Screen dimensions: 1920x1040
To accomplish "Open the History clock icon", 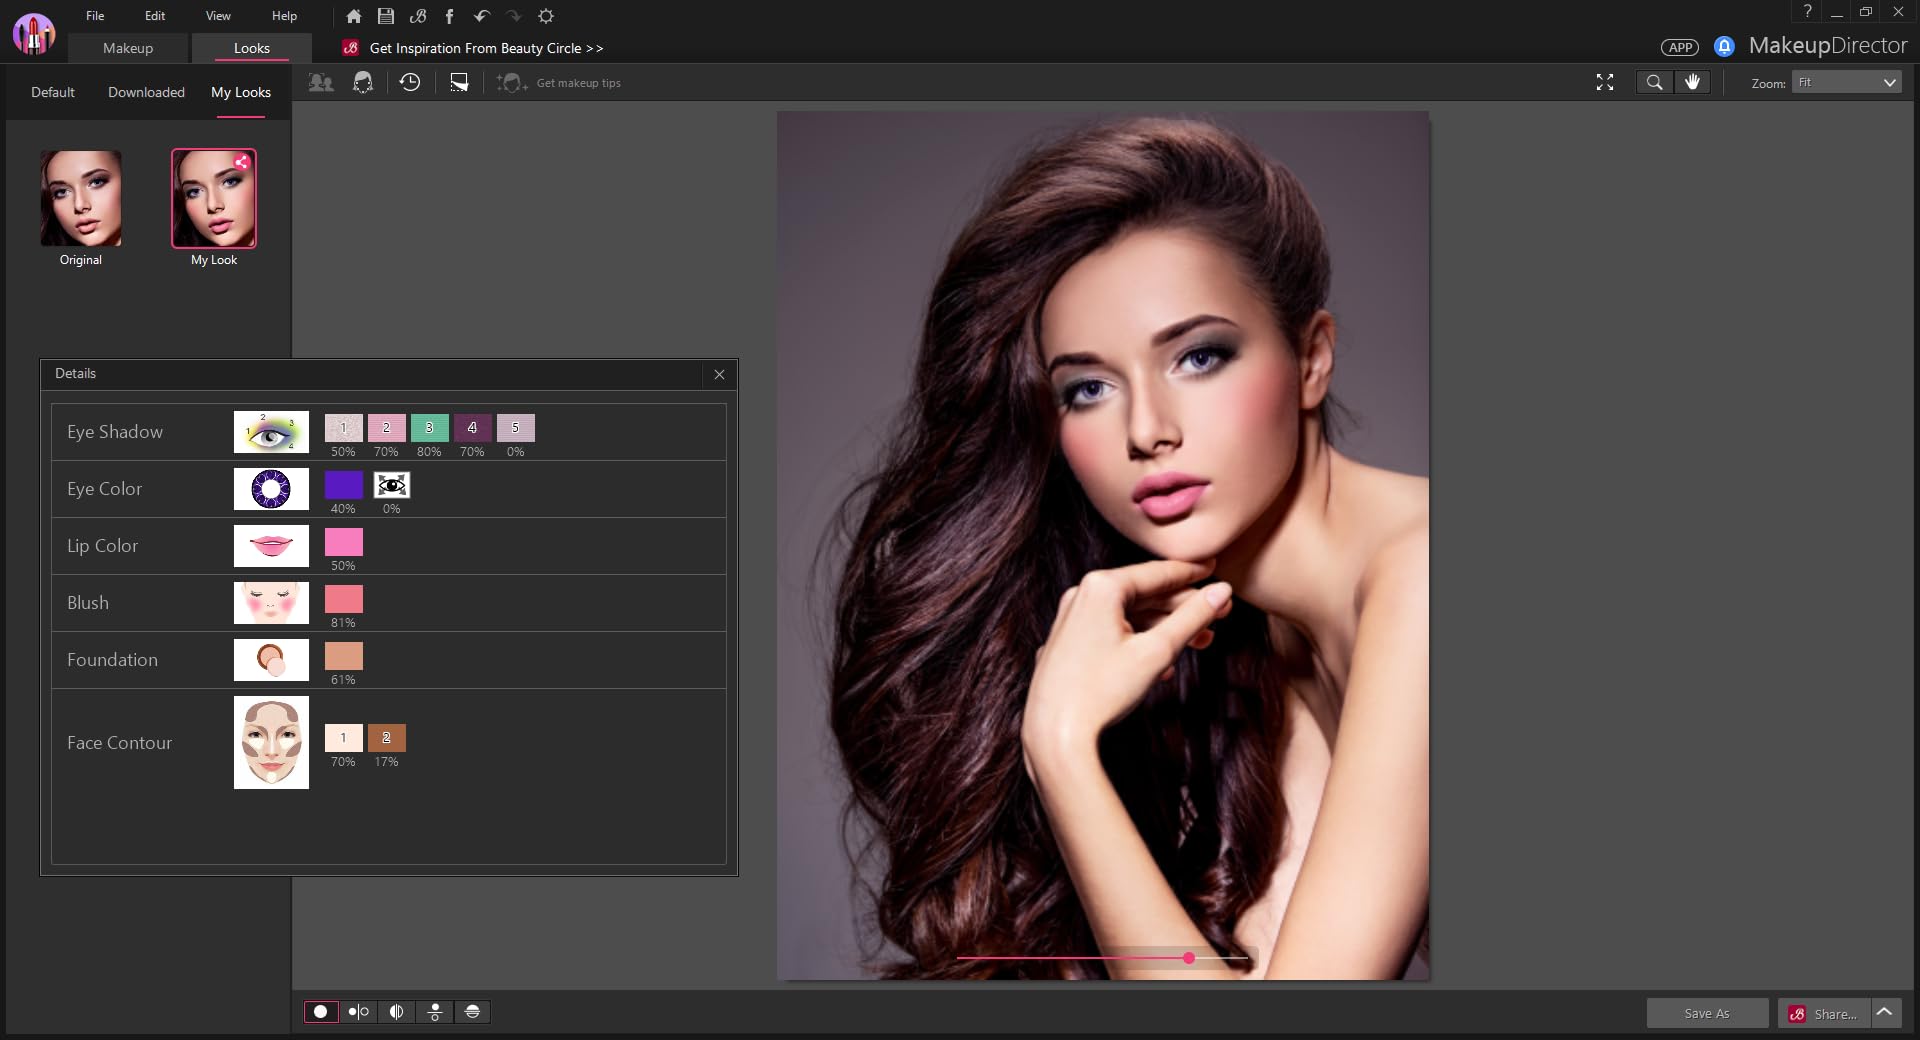I will [x=410, y=83].
